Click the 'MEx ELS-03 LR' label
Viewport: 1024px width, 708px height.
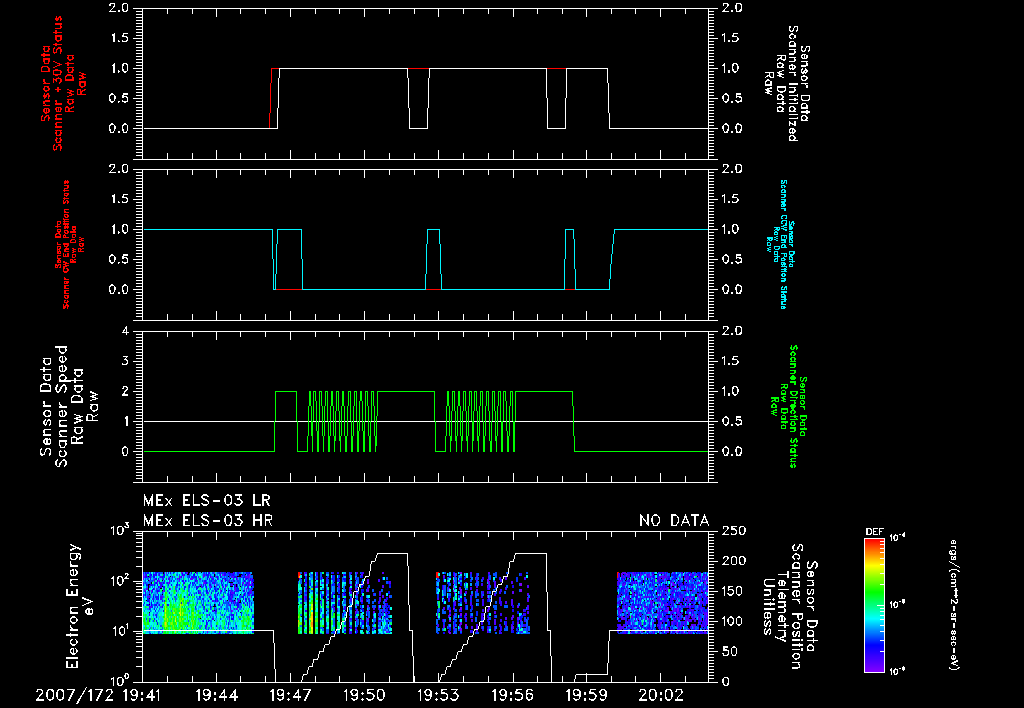click(206, 501)
